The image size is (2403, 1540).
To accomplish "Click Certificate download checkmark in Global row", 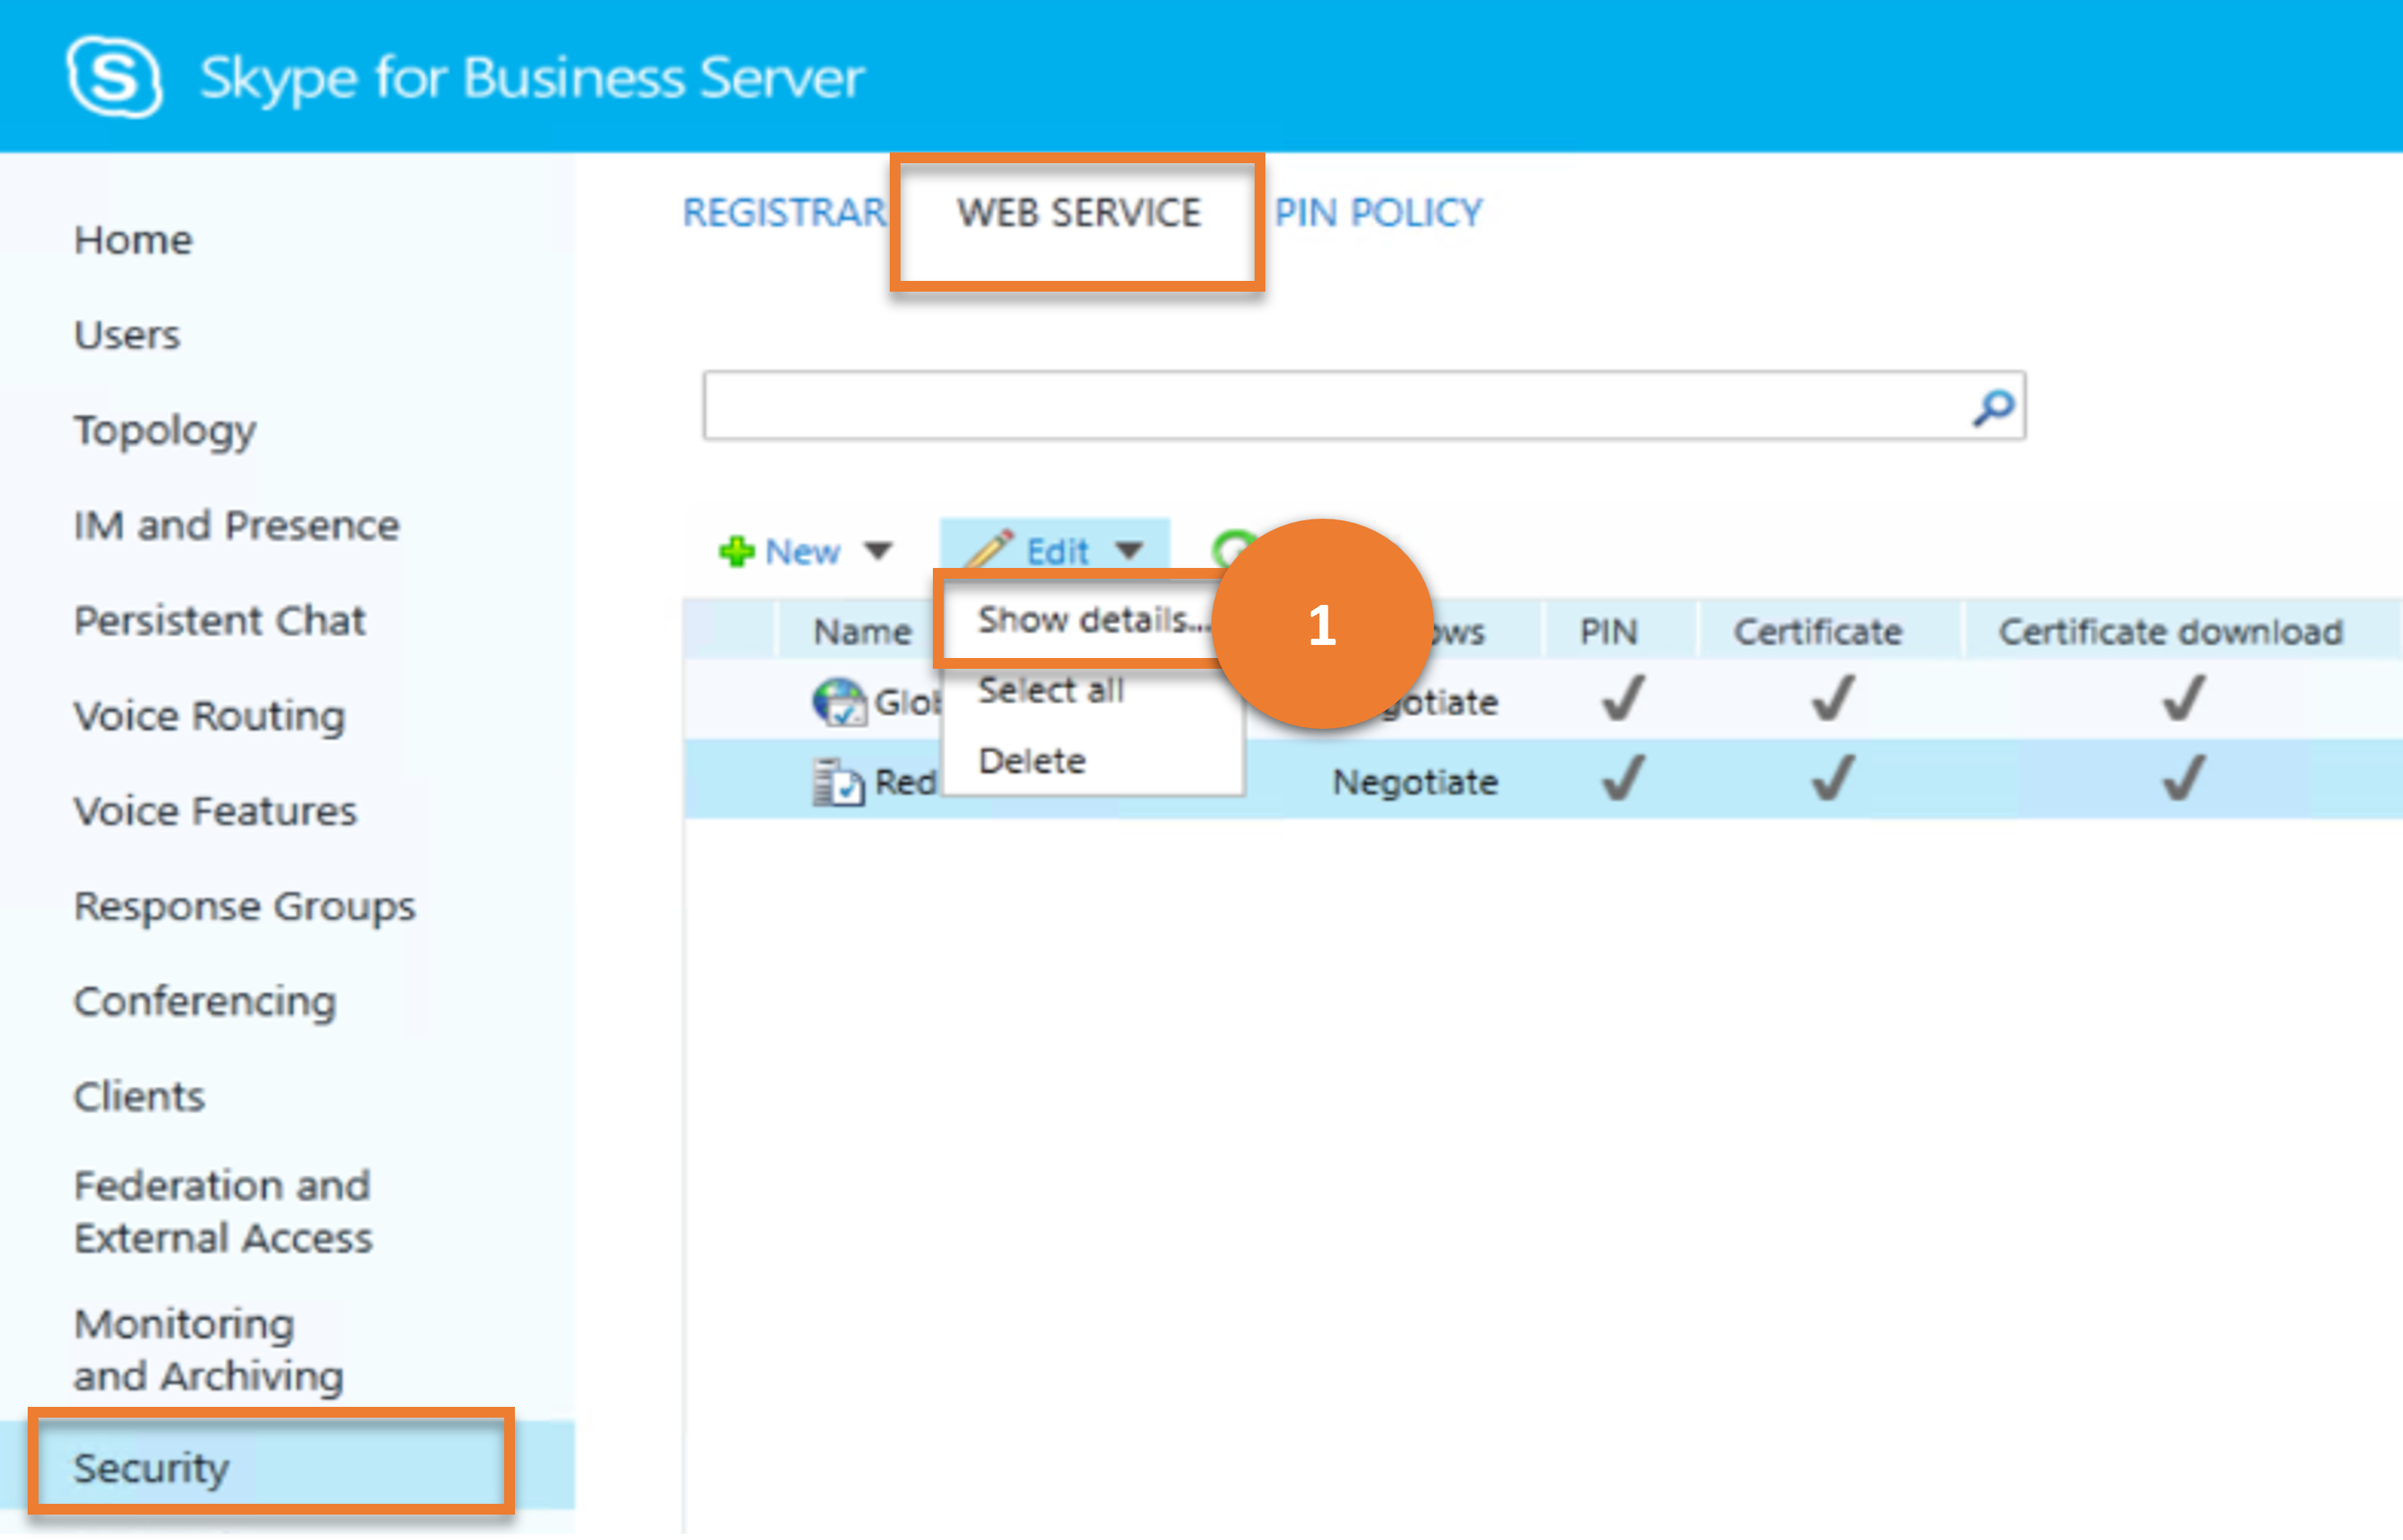I will (x=2183, y=699).
